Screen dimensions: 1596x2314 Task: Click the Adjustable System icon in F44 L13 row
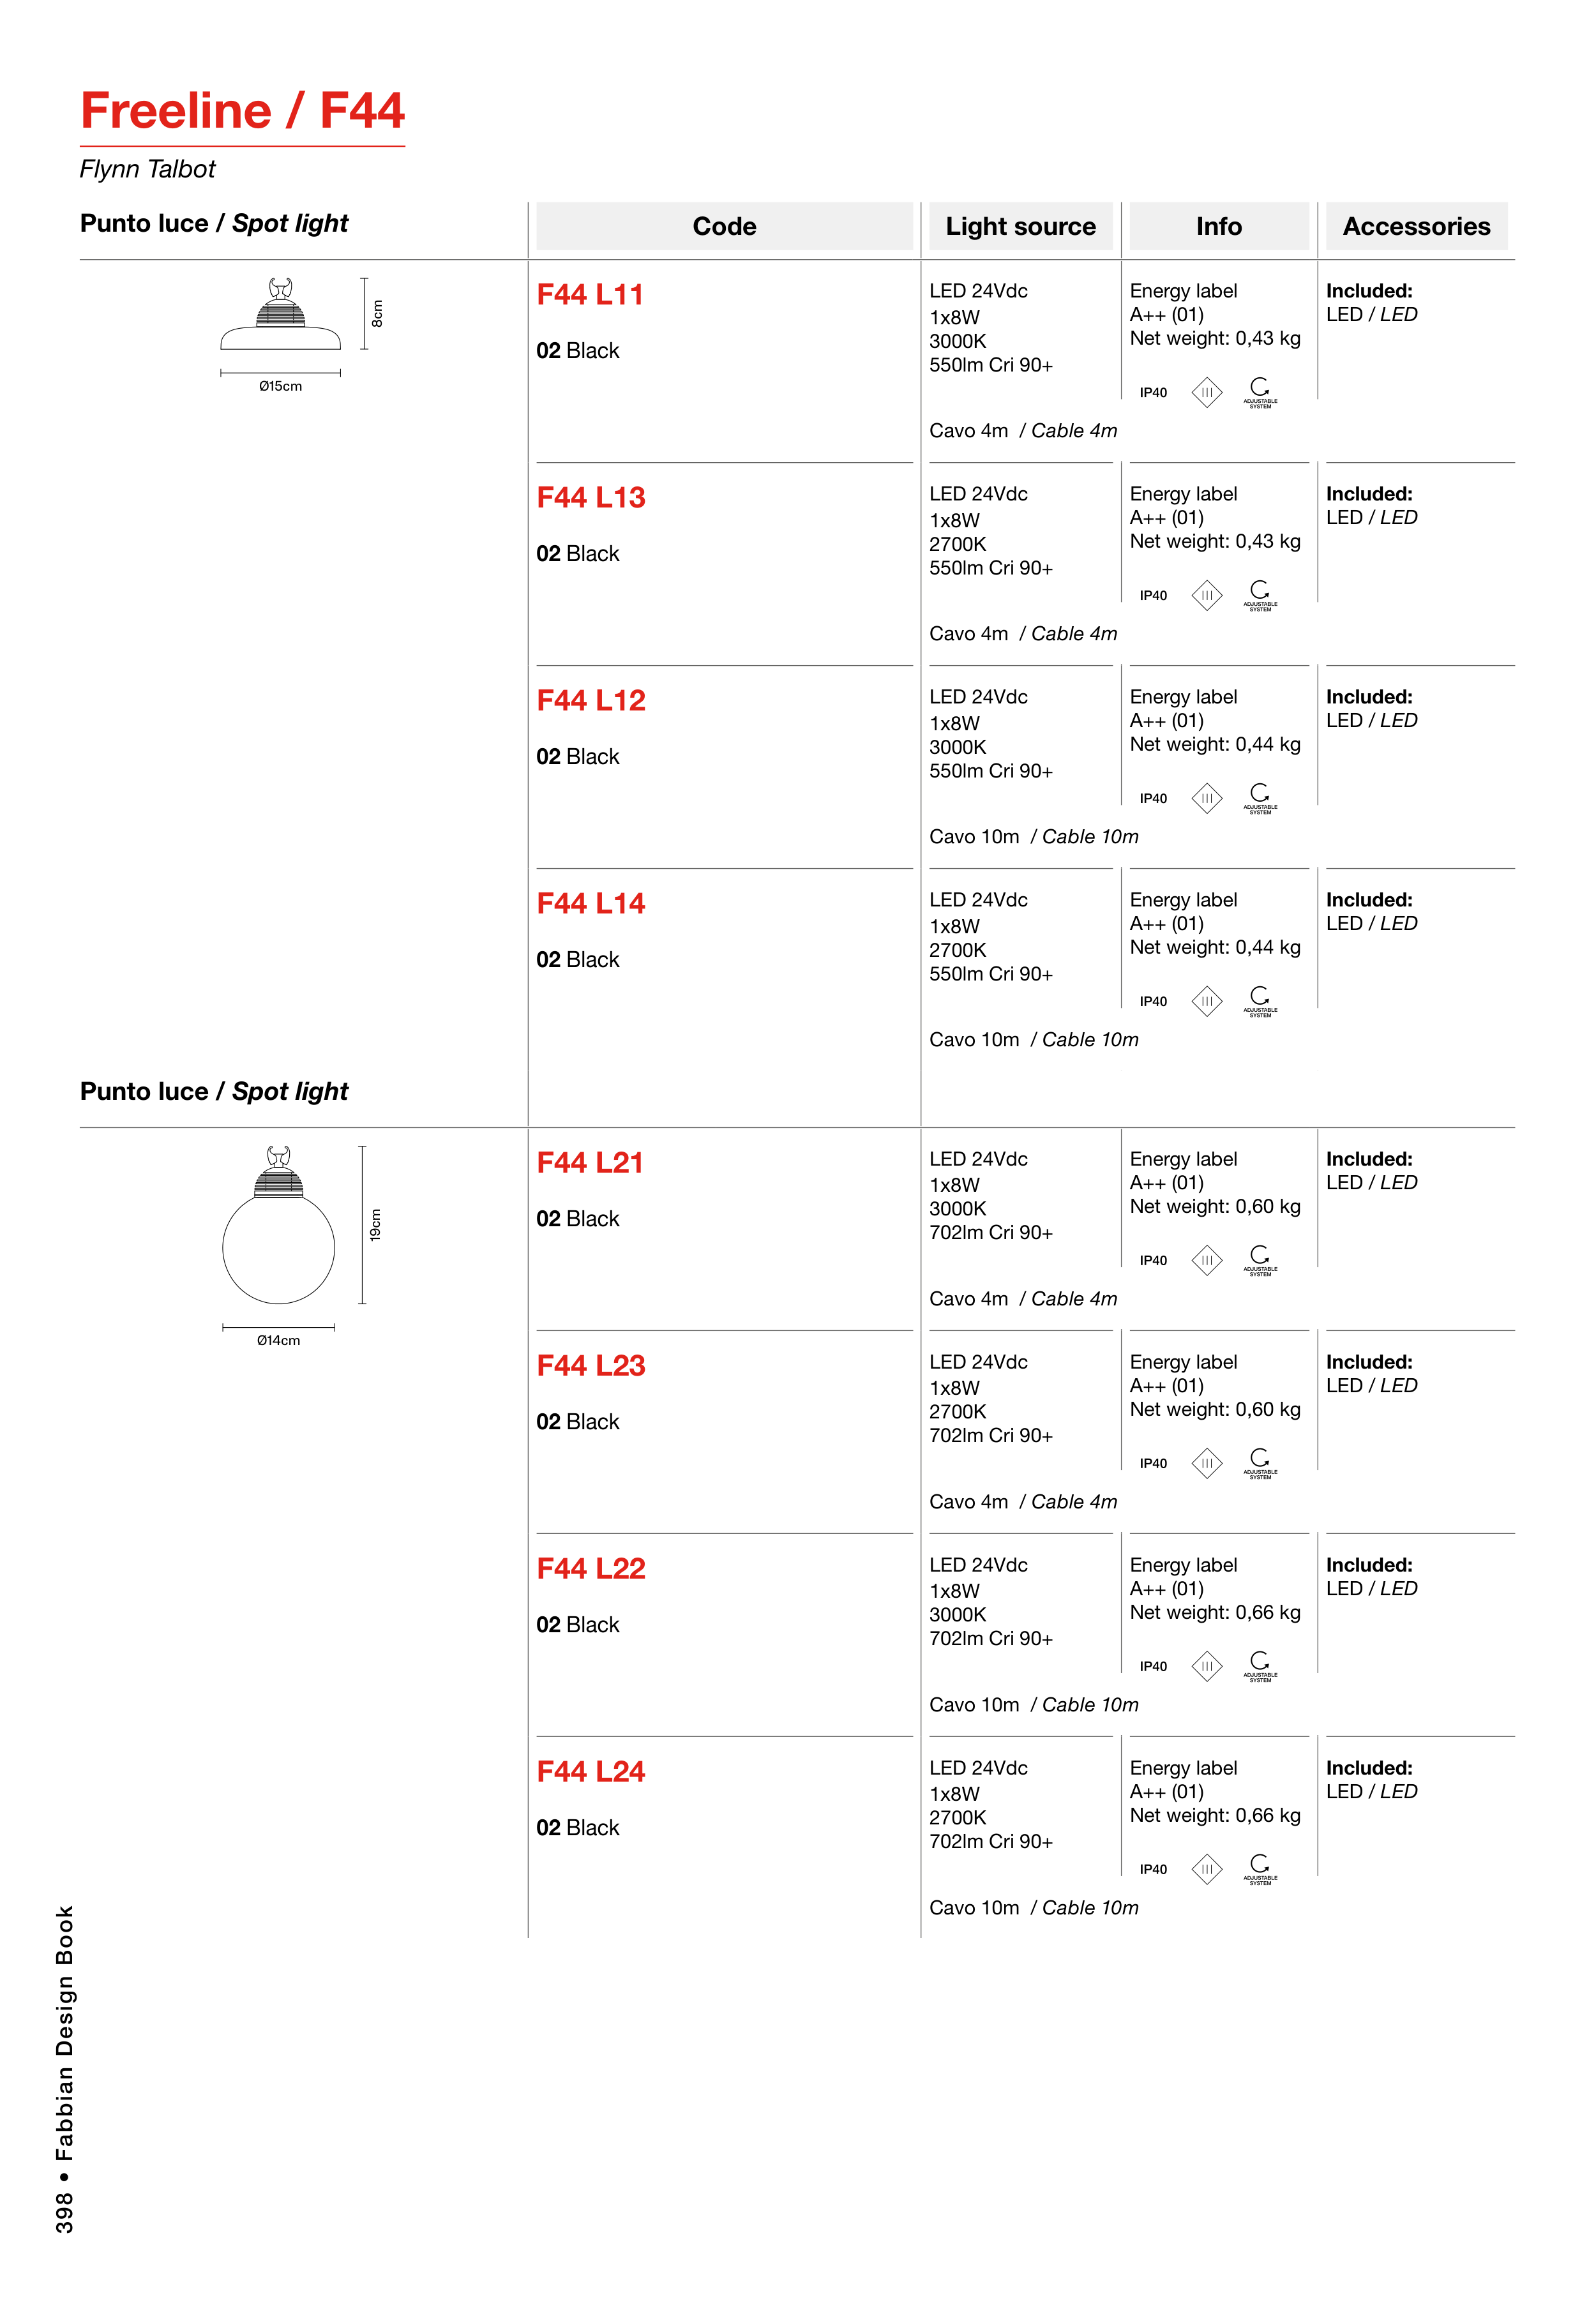[1260, 594]
